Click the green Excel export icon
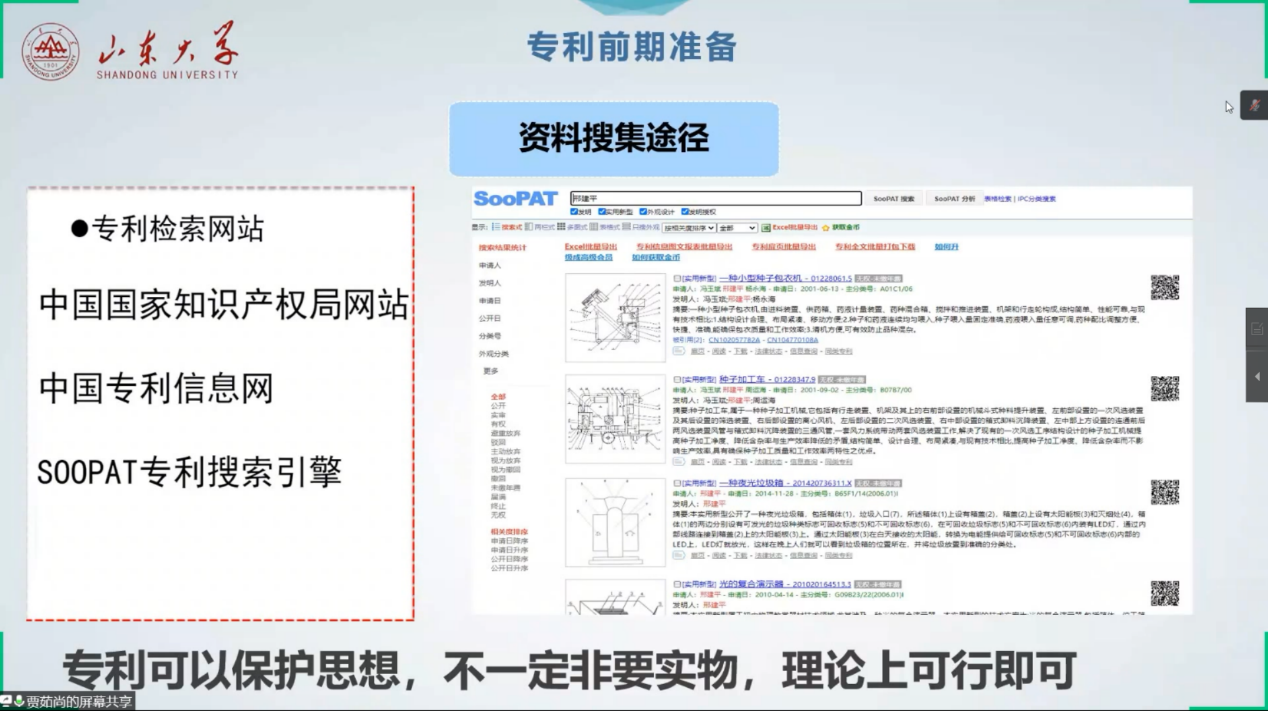1268x711 pixels. [766, 227]
